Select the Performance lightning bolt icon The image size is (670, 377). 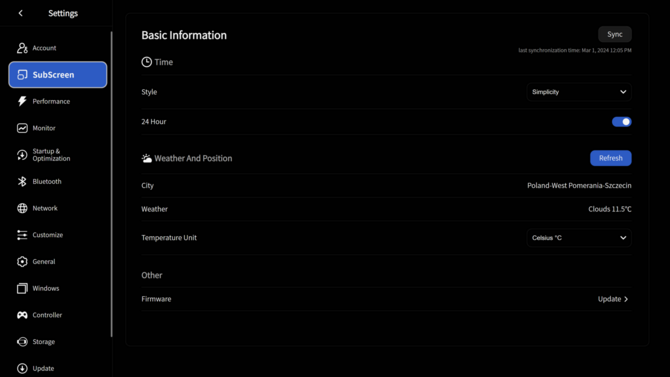pos(22,101)
